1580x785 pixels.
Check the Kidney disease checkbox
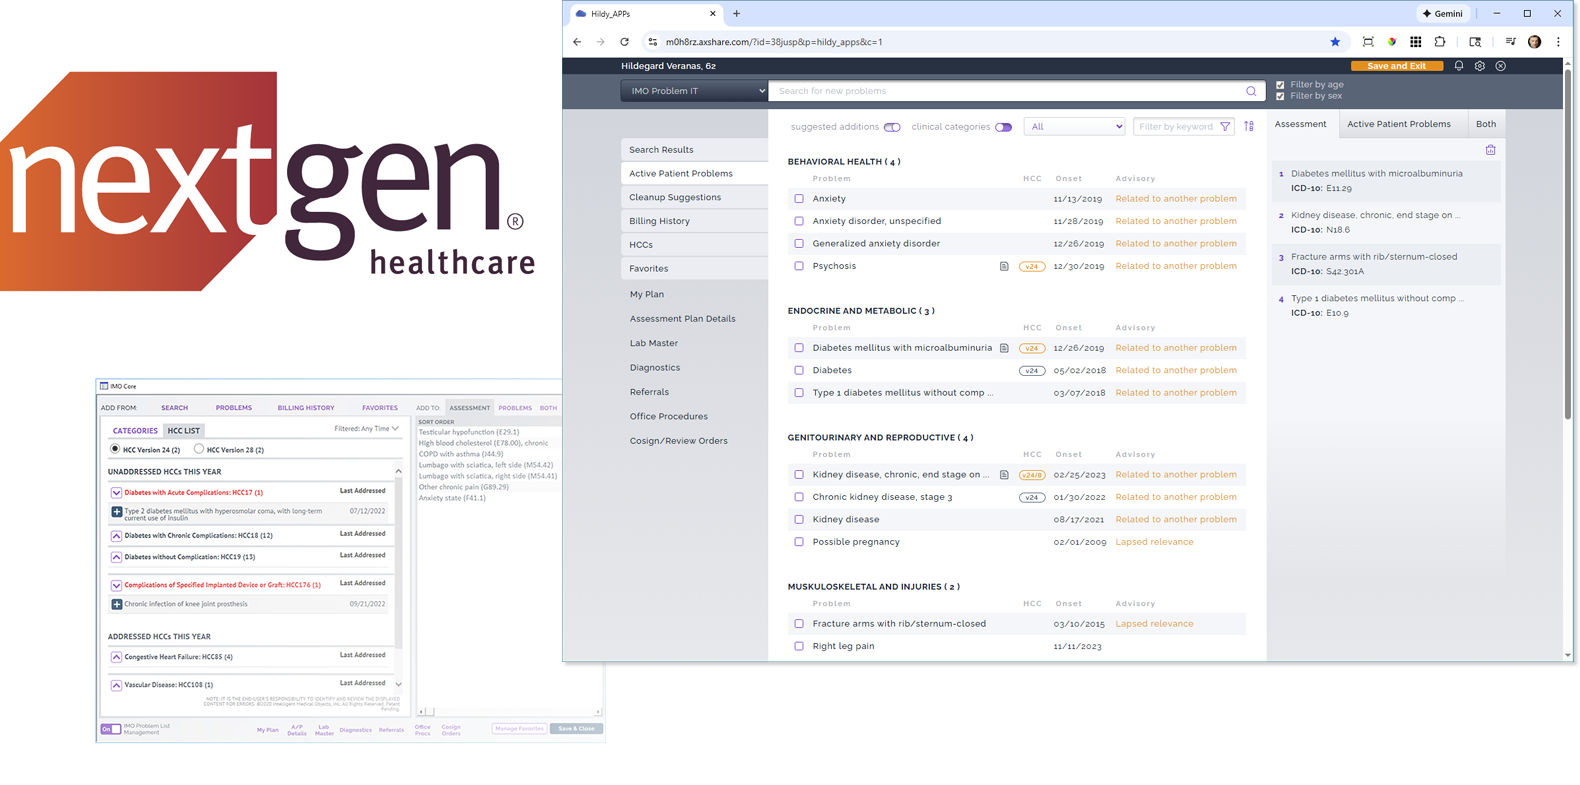799,520
